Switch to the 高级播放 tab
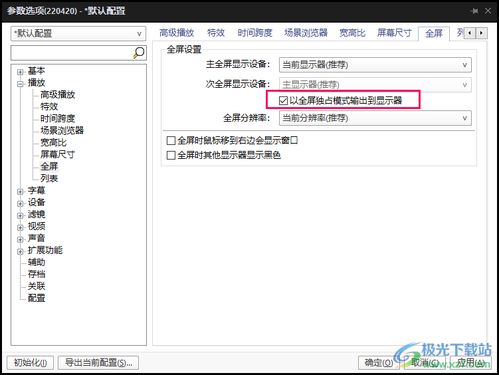499x375 pixels. pyautogui.click(x=176, y=33)
